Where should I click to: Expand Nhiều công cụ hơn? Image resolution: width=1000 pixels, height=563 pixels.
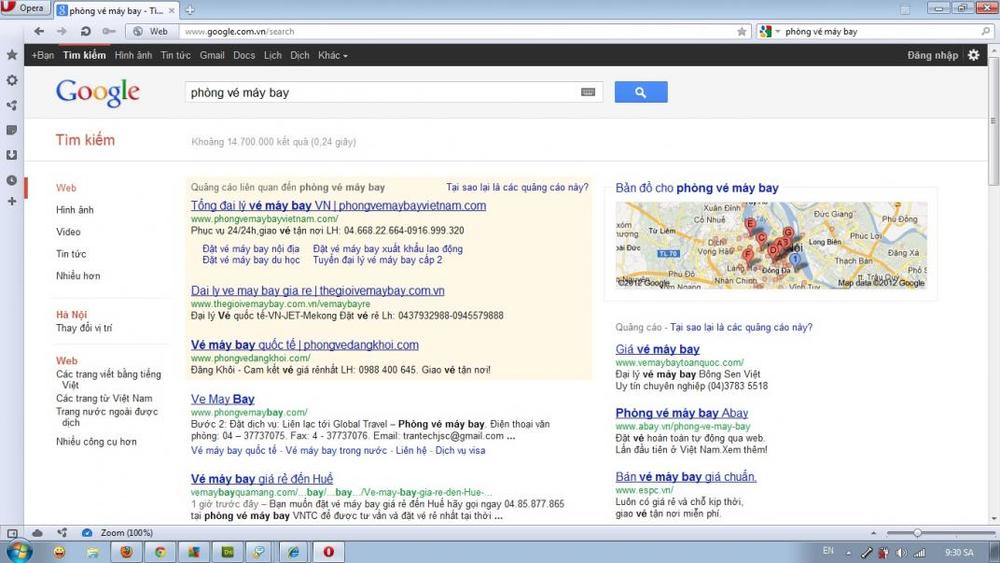click(x=96, y=441)
